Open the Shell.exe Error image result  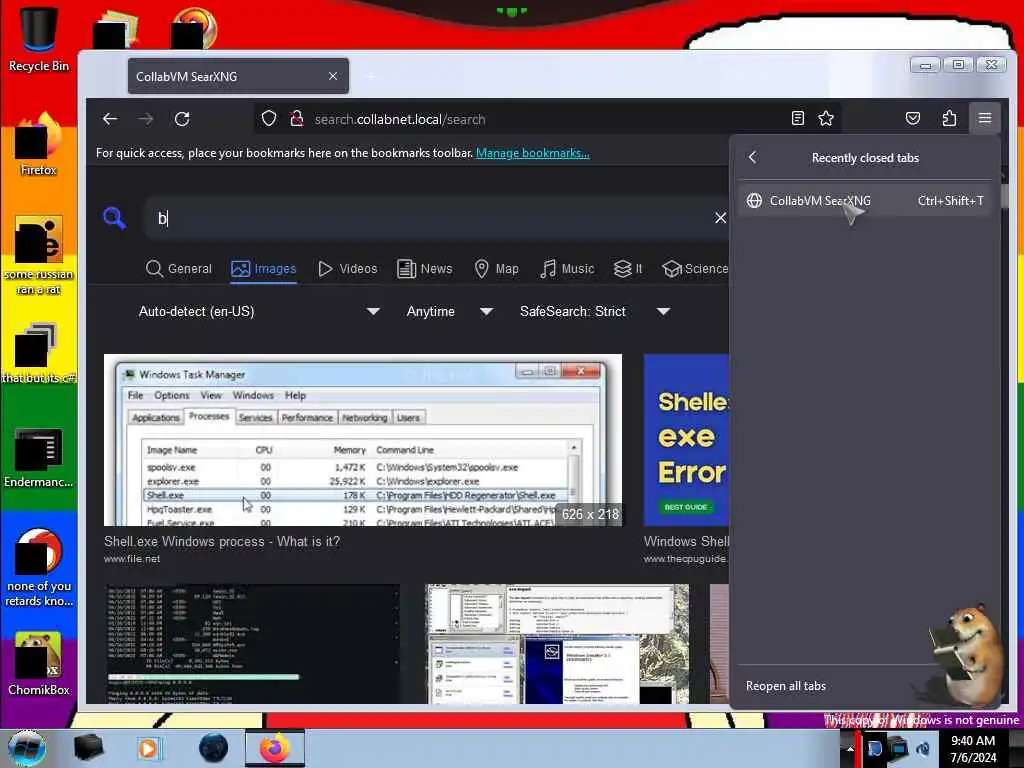(x=686, y=440)
